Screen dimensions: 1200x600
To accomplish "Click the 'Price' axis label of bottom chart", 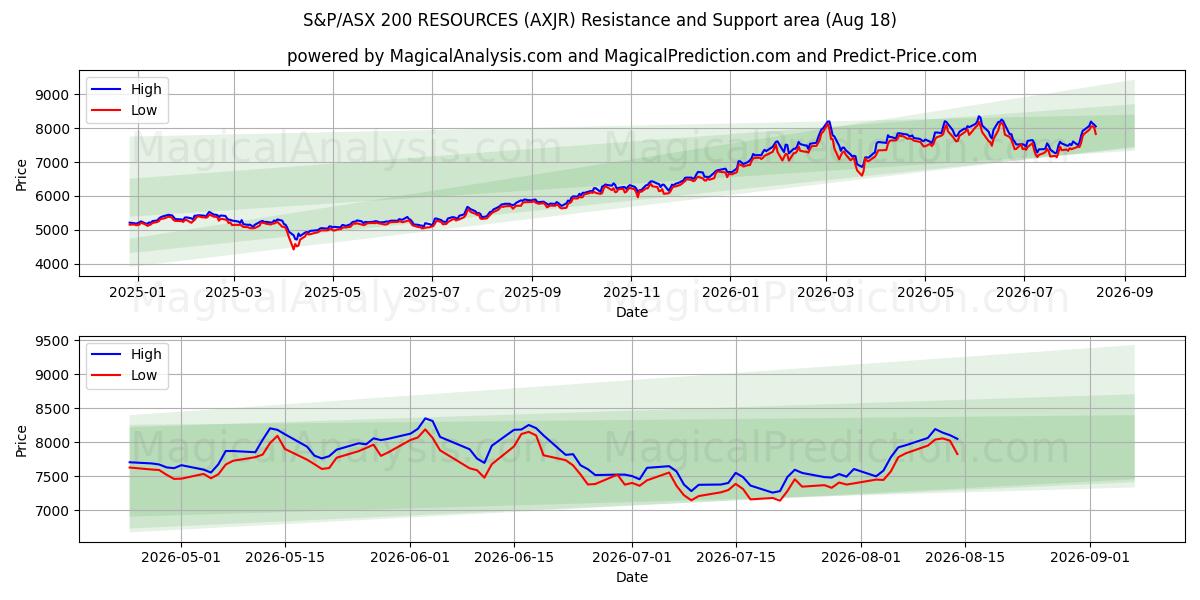I will 22,439.
